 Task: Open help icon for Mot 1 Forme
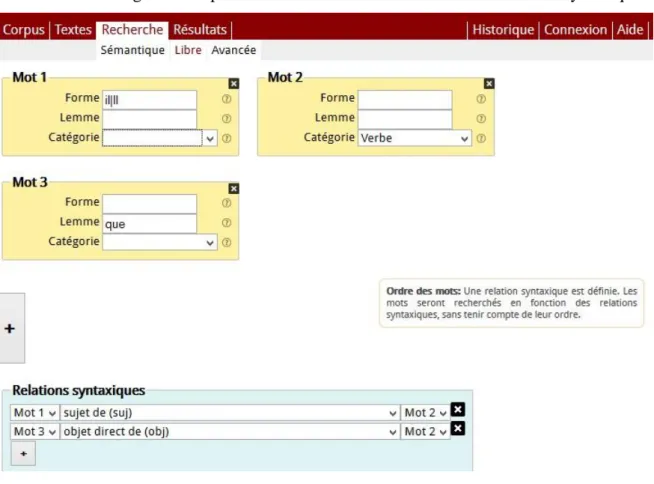pyautogui.click(x=226, y=99)
